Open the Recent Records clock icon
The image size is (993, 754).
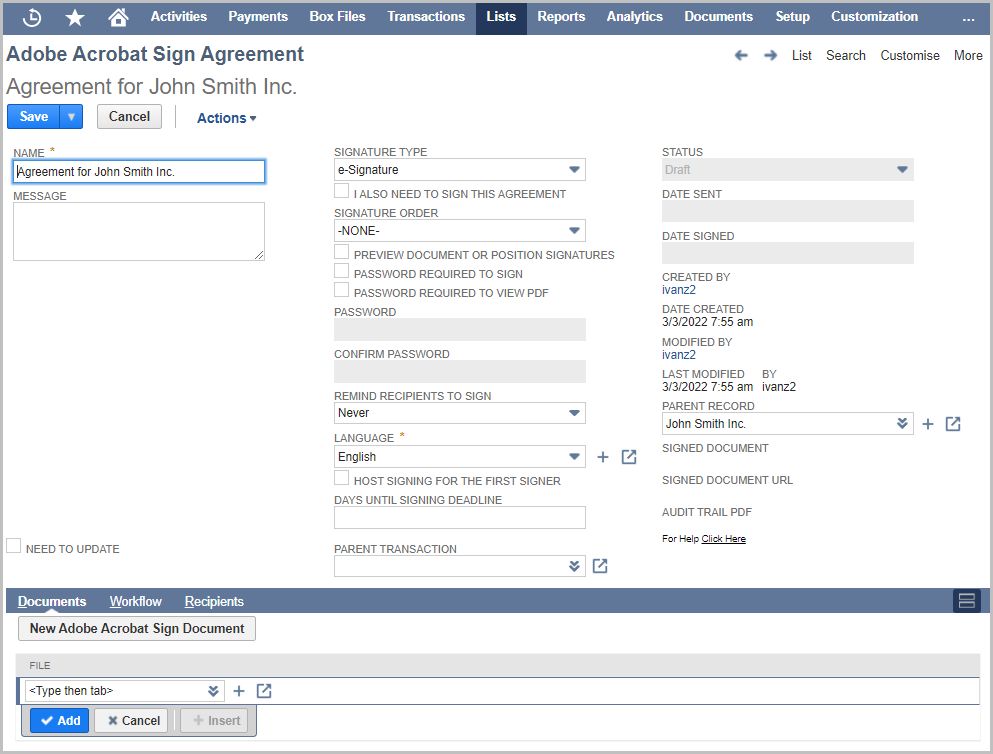point(32,18)
